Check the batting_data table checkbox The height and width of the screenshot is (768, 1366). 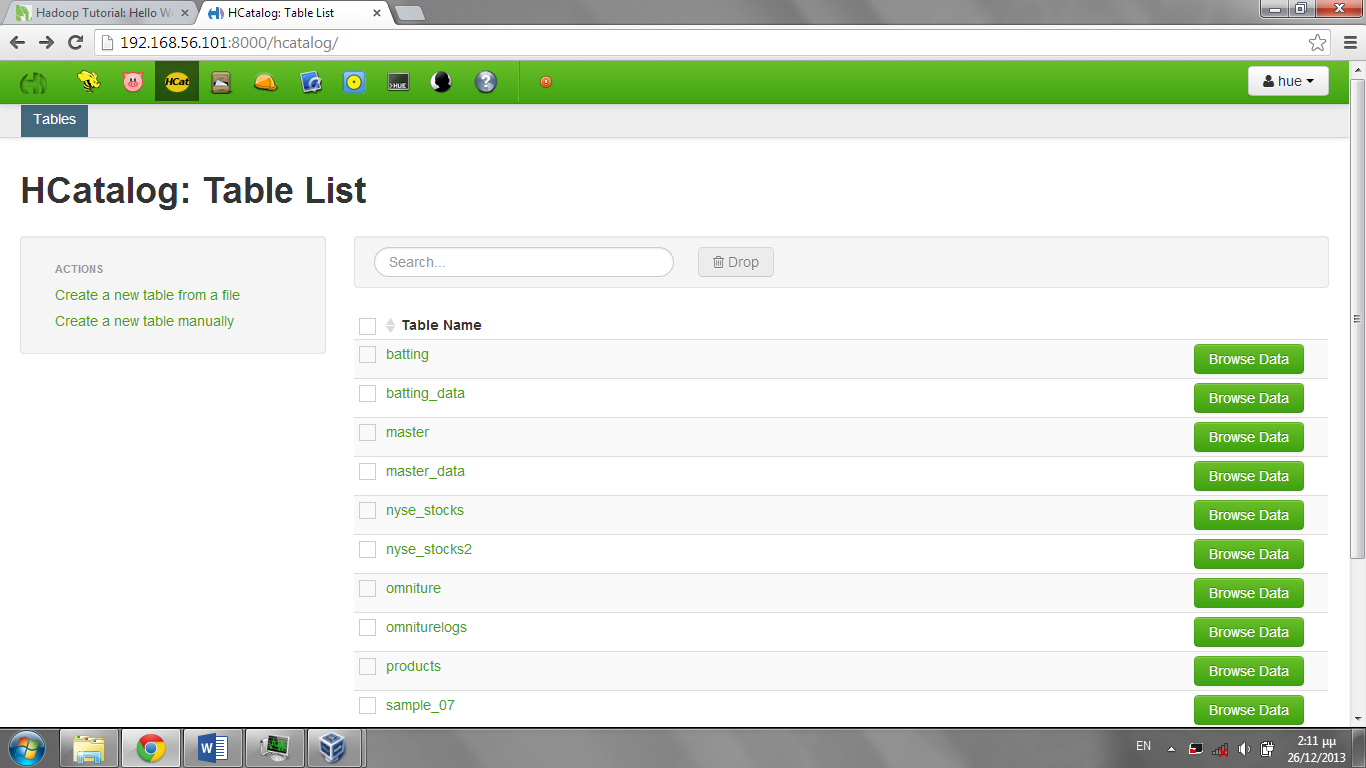click(x=367, y=393)
